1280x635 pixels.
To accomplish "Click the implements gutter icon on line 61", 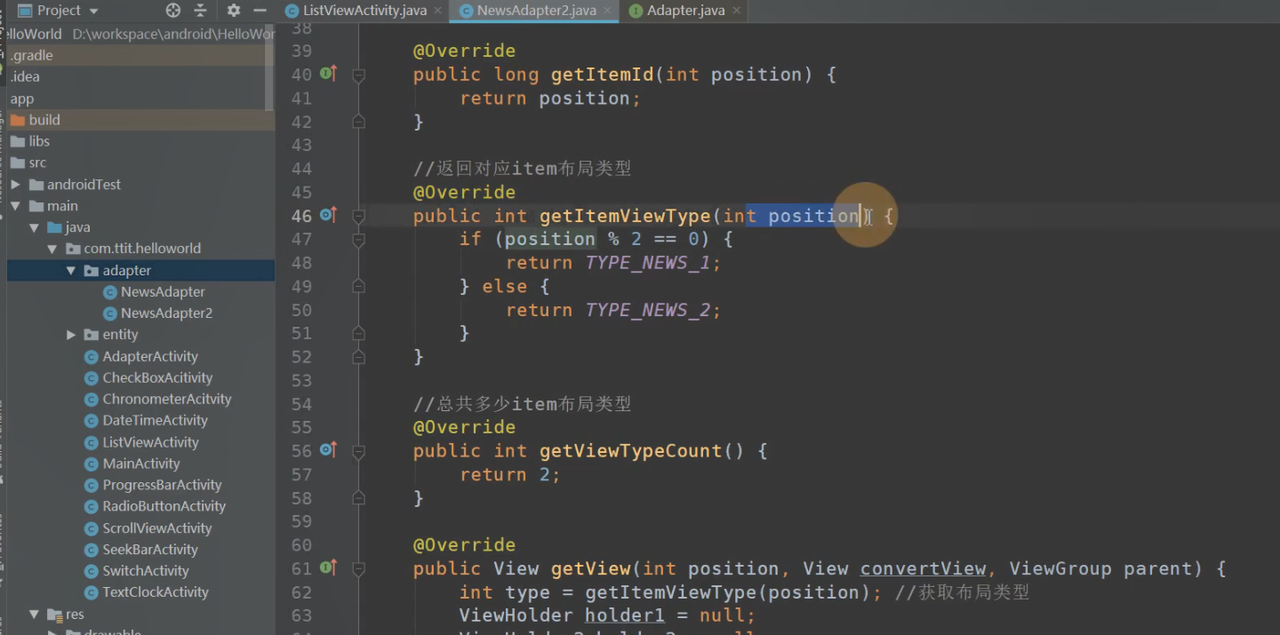I will click(x=328, y=567).
